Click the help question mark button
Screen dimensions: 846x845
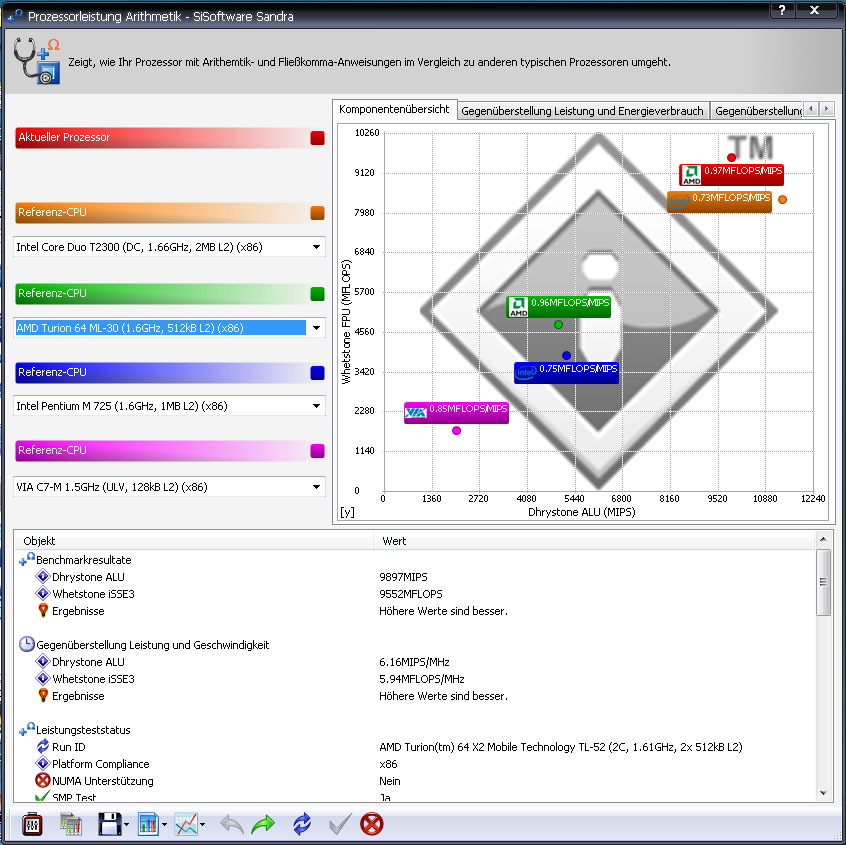coord(782,10)
